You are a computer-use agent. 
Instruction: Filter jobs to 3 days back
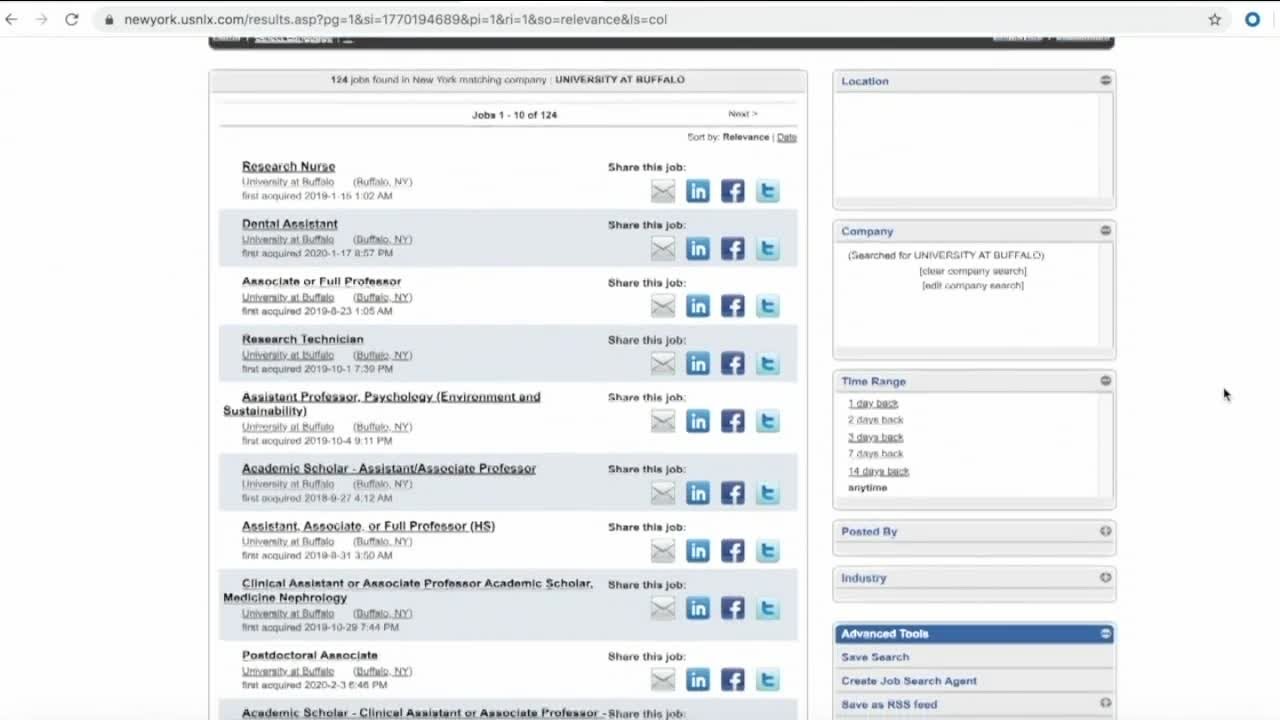876,437
